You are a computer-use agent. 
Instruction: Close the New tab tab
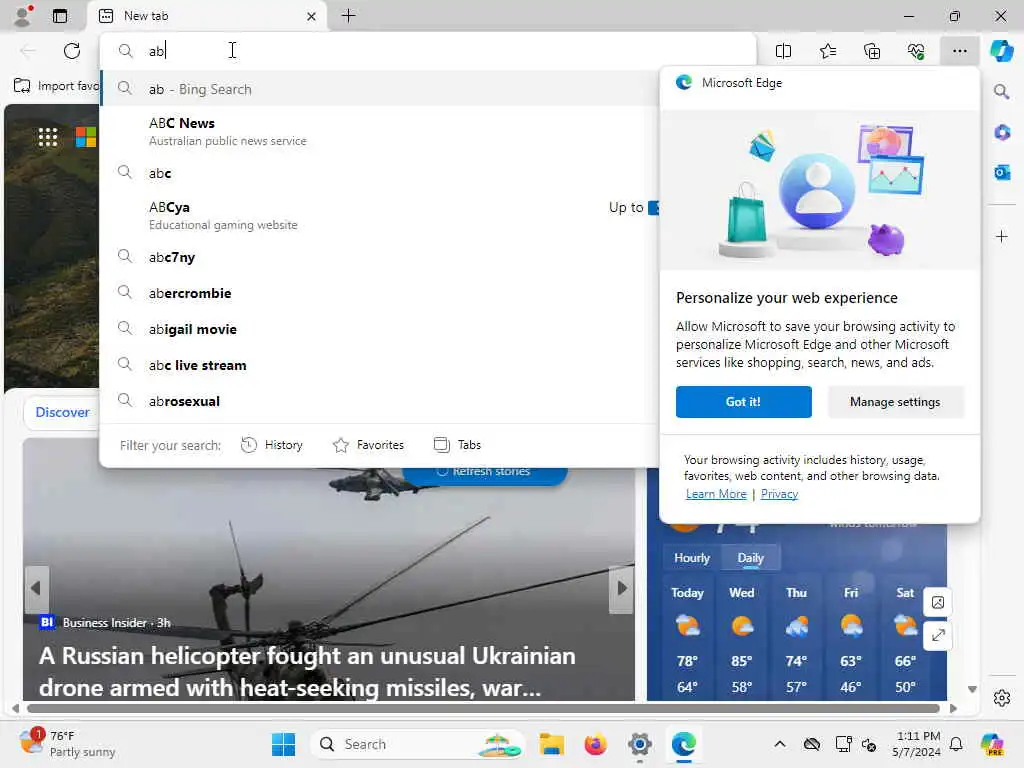[x=312, y=16]
